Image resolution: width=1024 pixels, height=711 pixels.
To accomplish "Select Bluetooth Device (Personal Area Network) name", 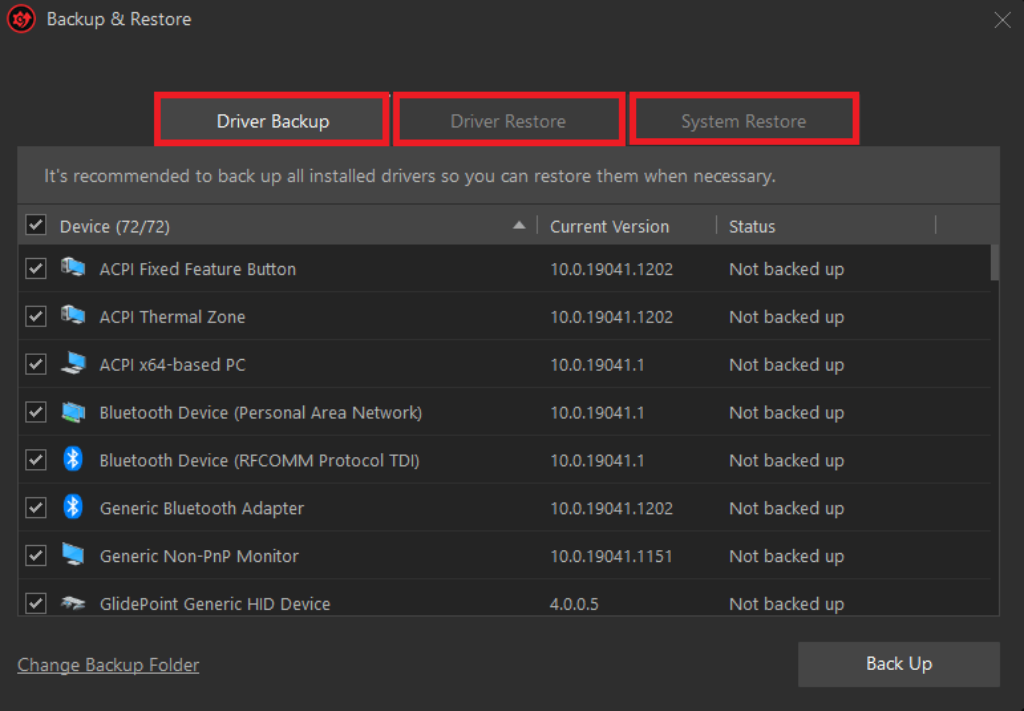I will tap(261, 413).
